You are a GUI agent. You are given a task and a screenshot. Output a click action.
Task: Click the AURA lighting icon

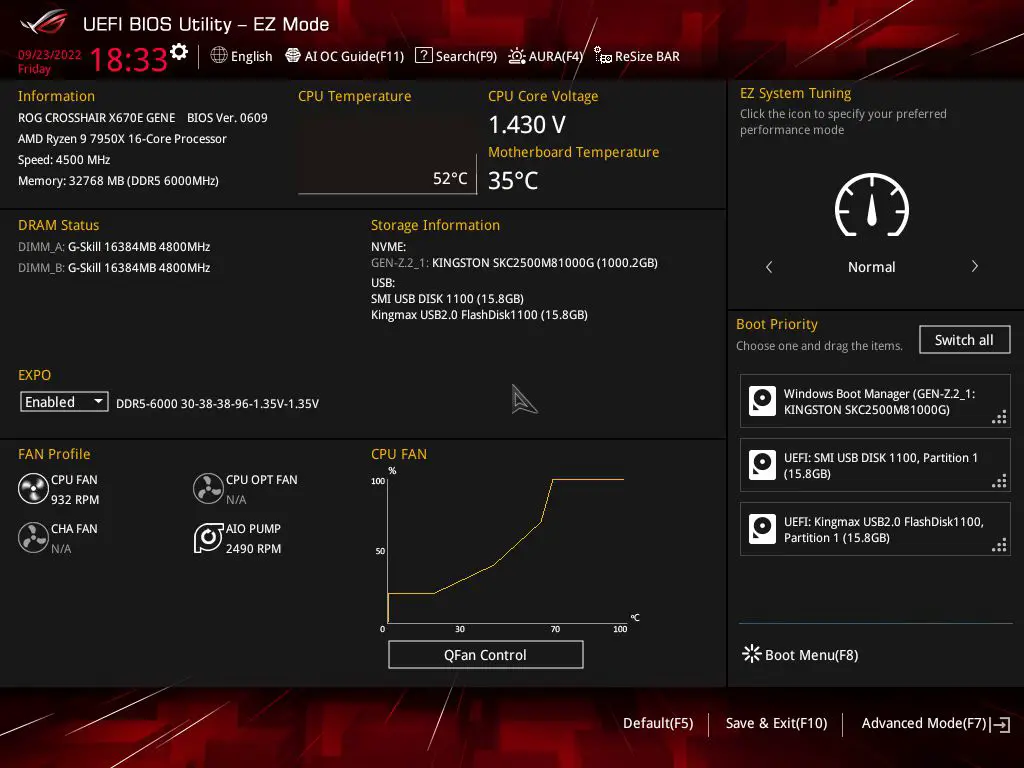coord(517,56)
